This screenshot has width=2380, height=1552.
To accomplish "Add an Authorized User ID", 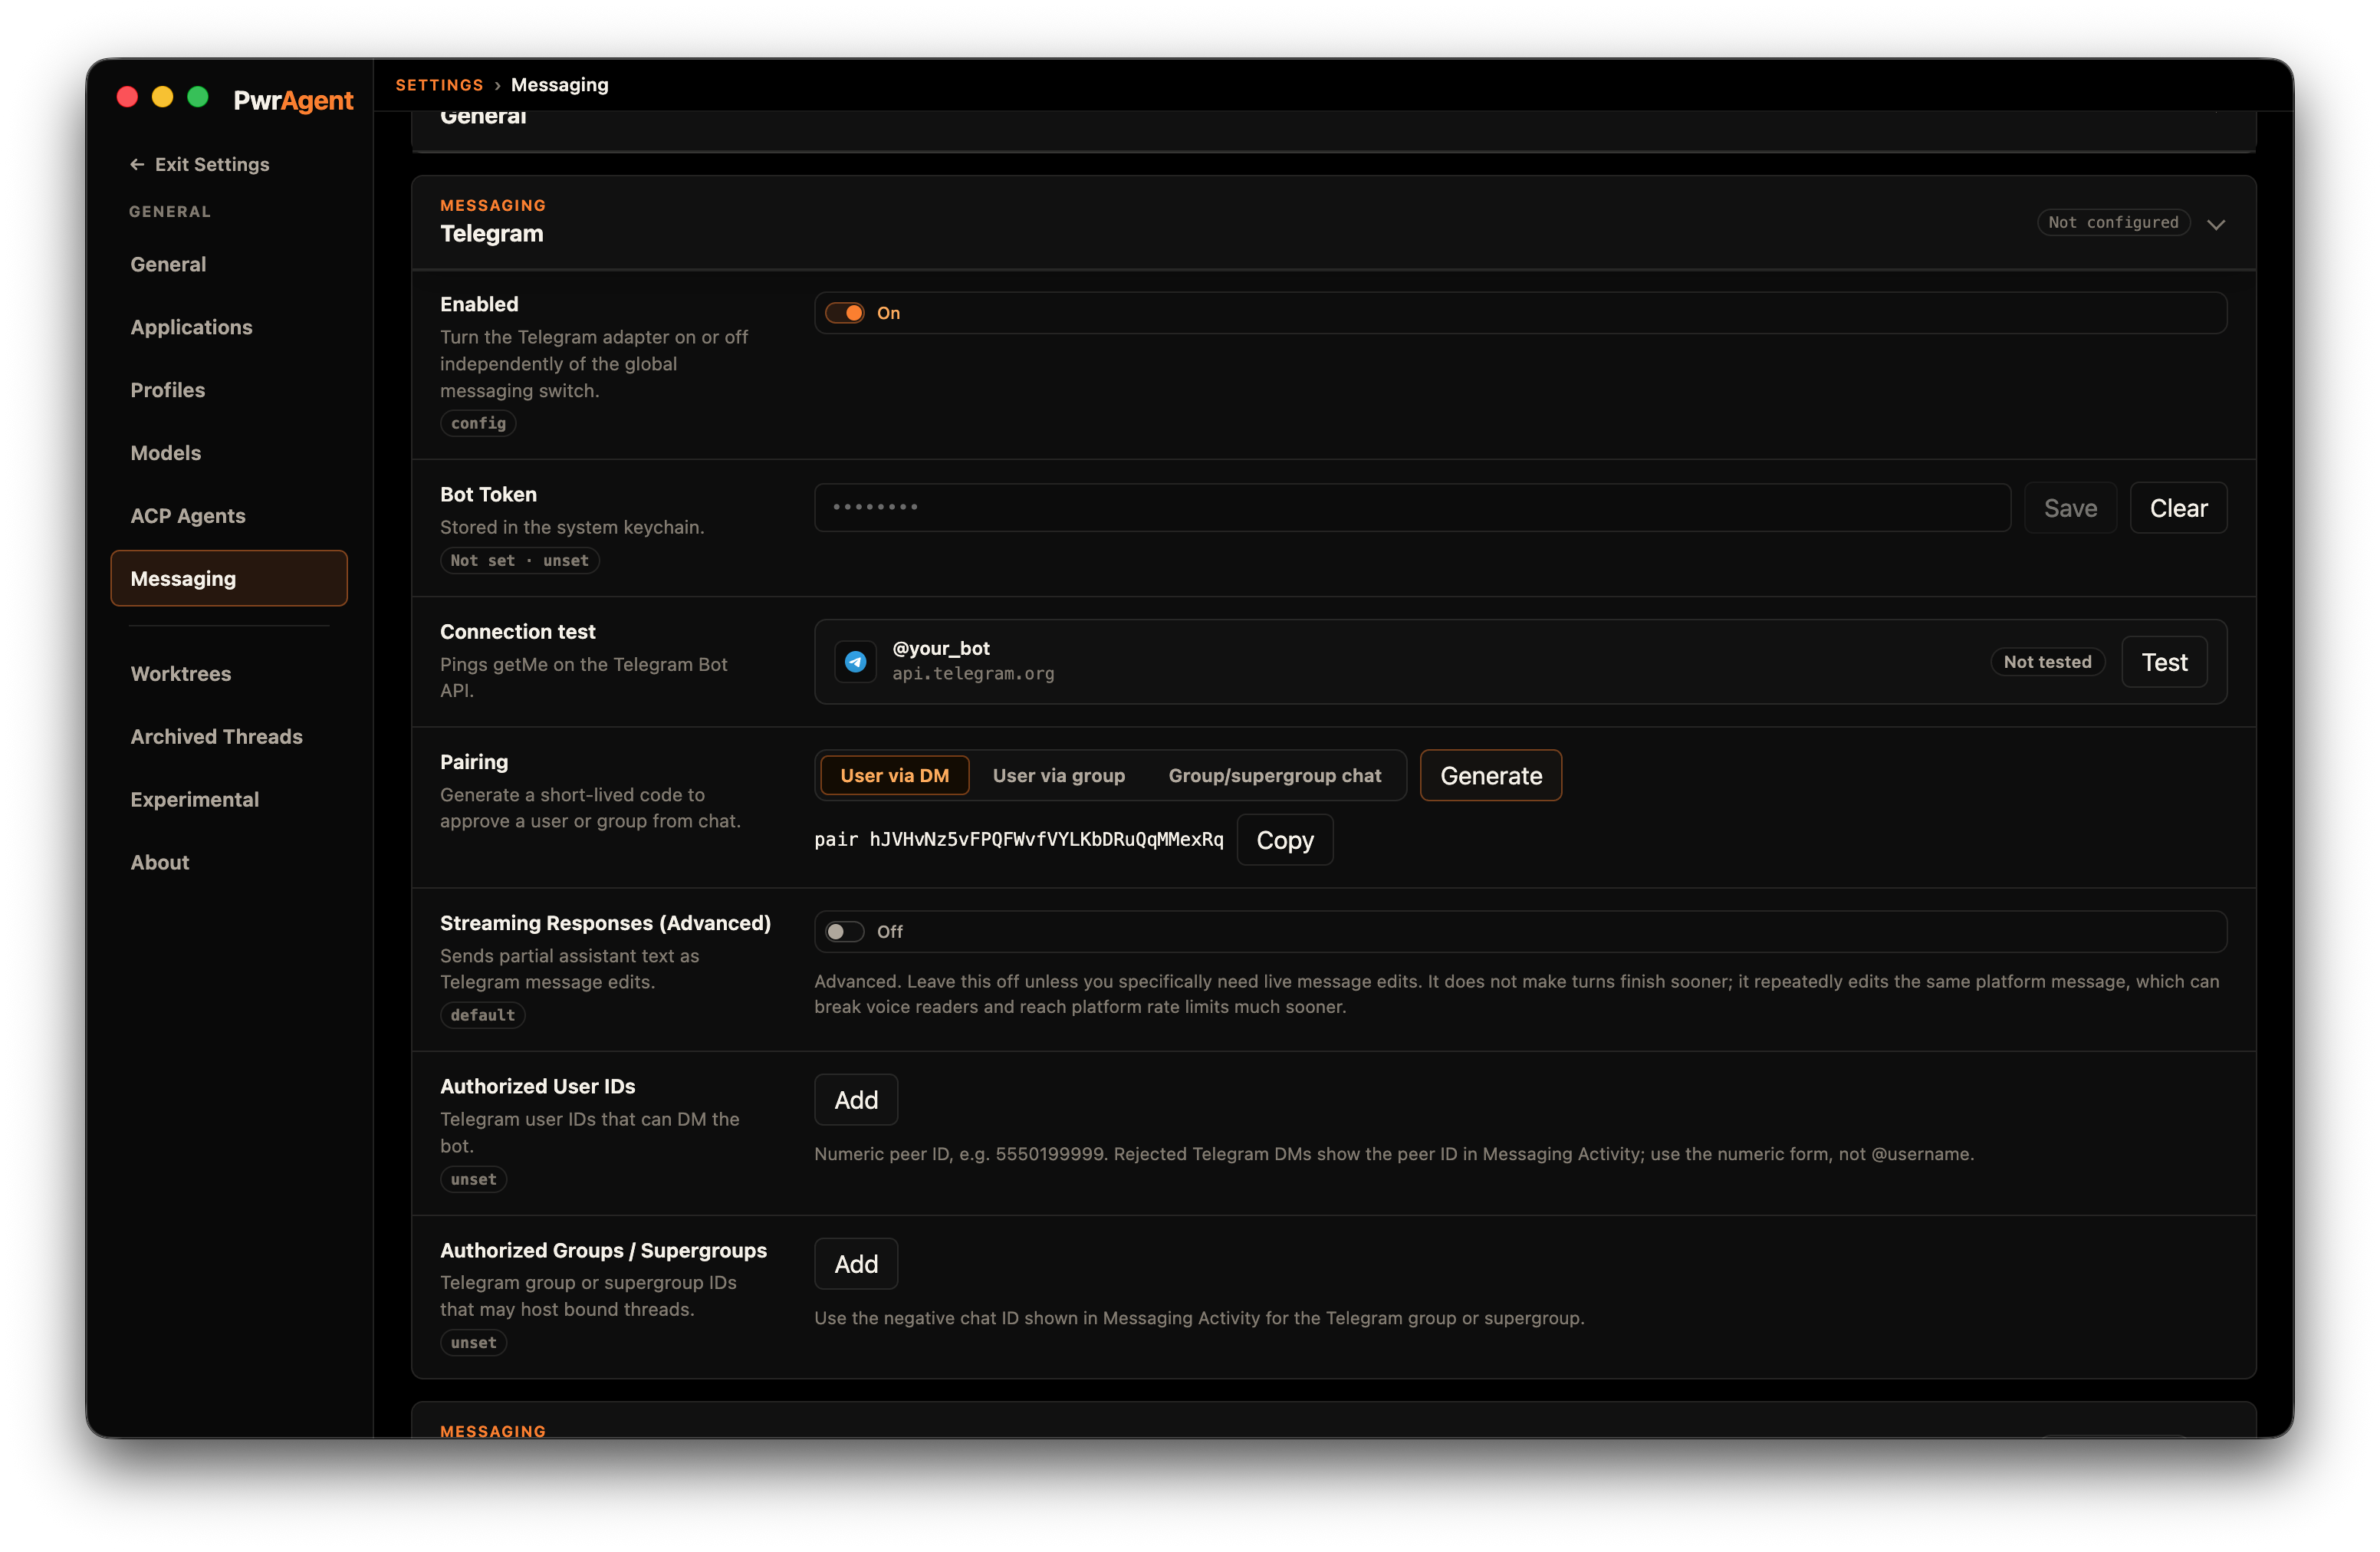I will 856,1100.
